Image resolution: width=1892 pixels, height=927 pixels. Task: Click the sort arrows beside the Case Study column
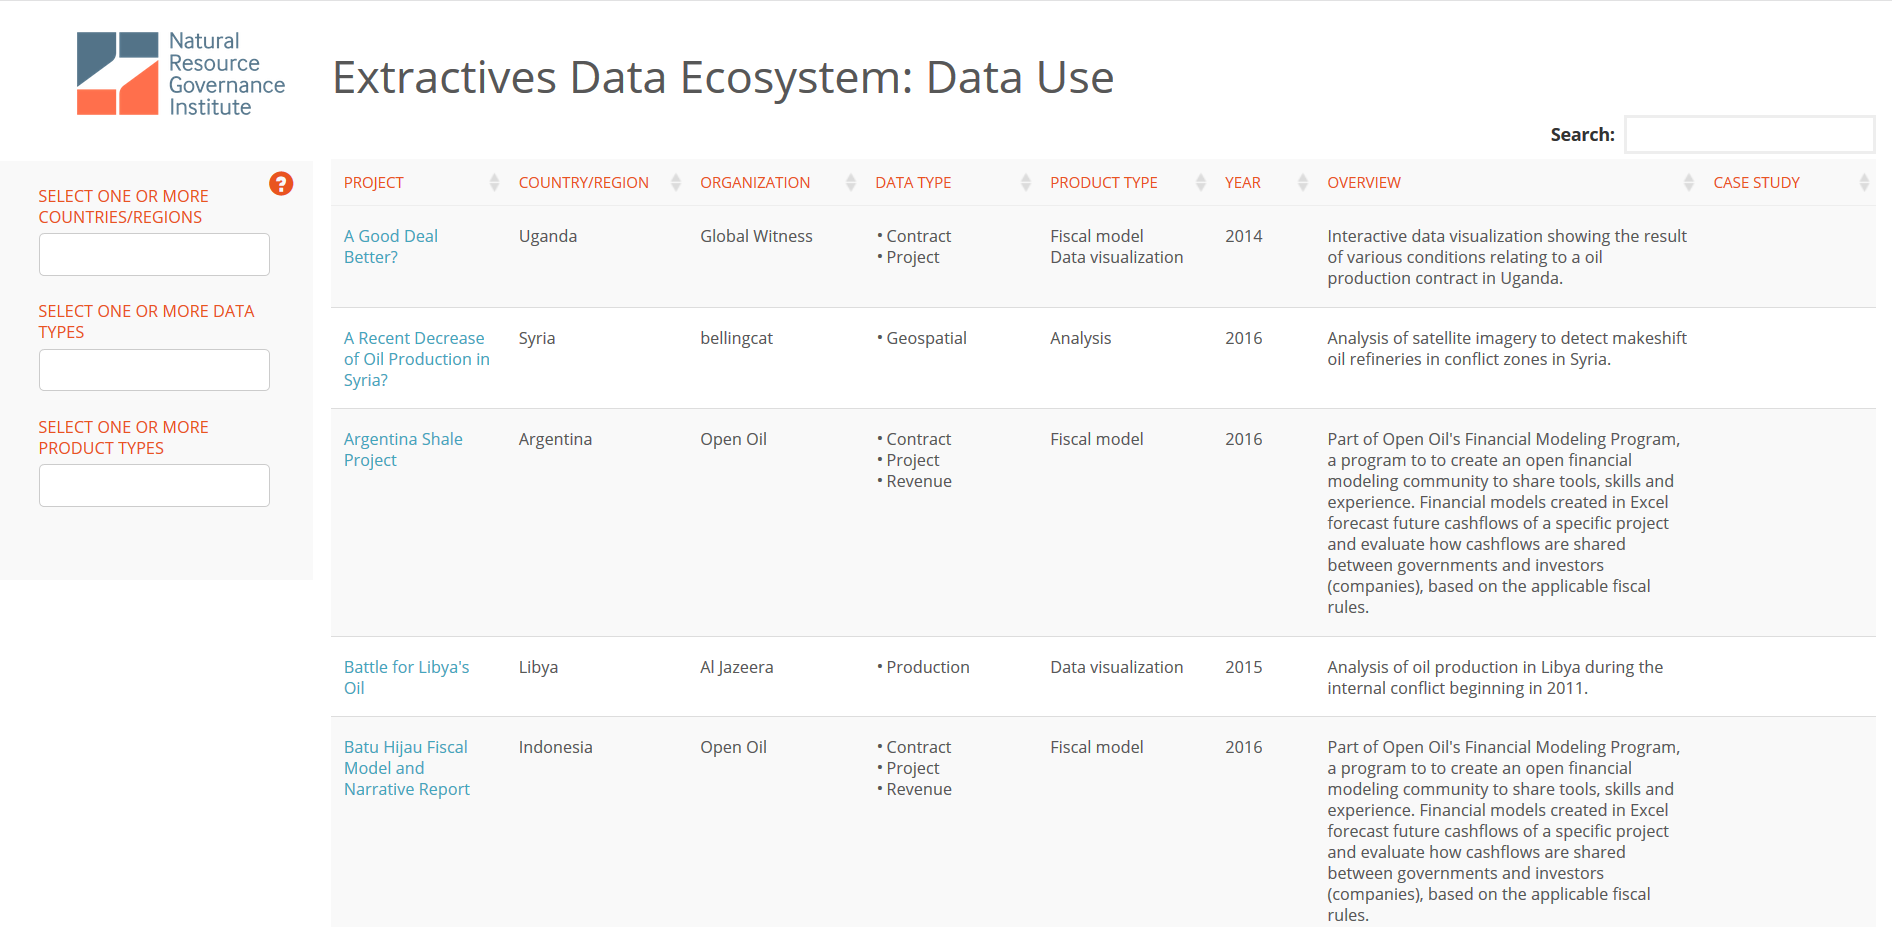1864,182
